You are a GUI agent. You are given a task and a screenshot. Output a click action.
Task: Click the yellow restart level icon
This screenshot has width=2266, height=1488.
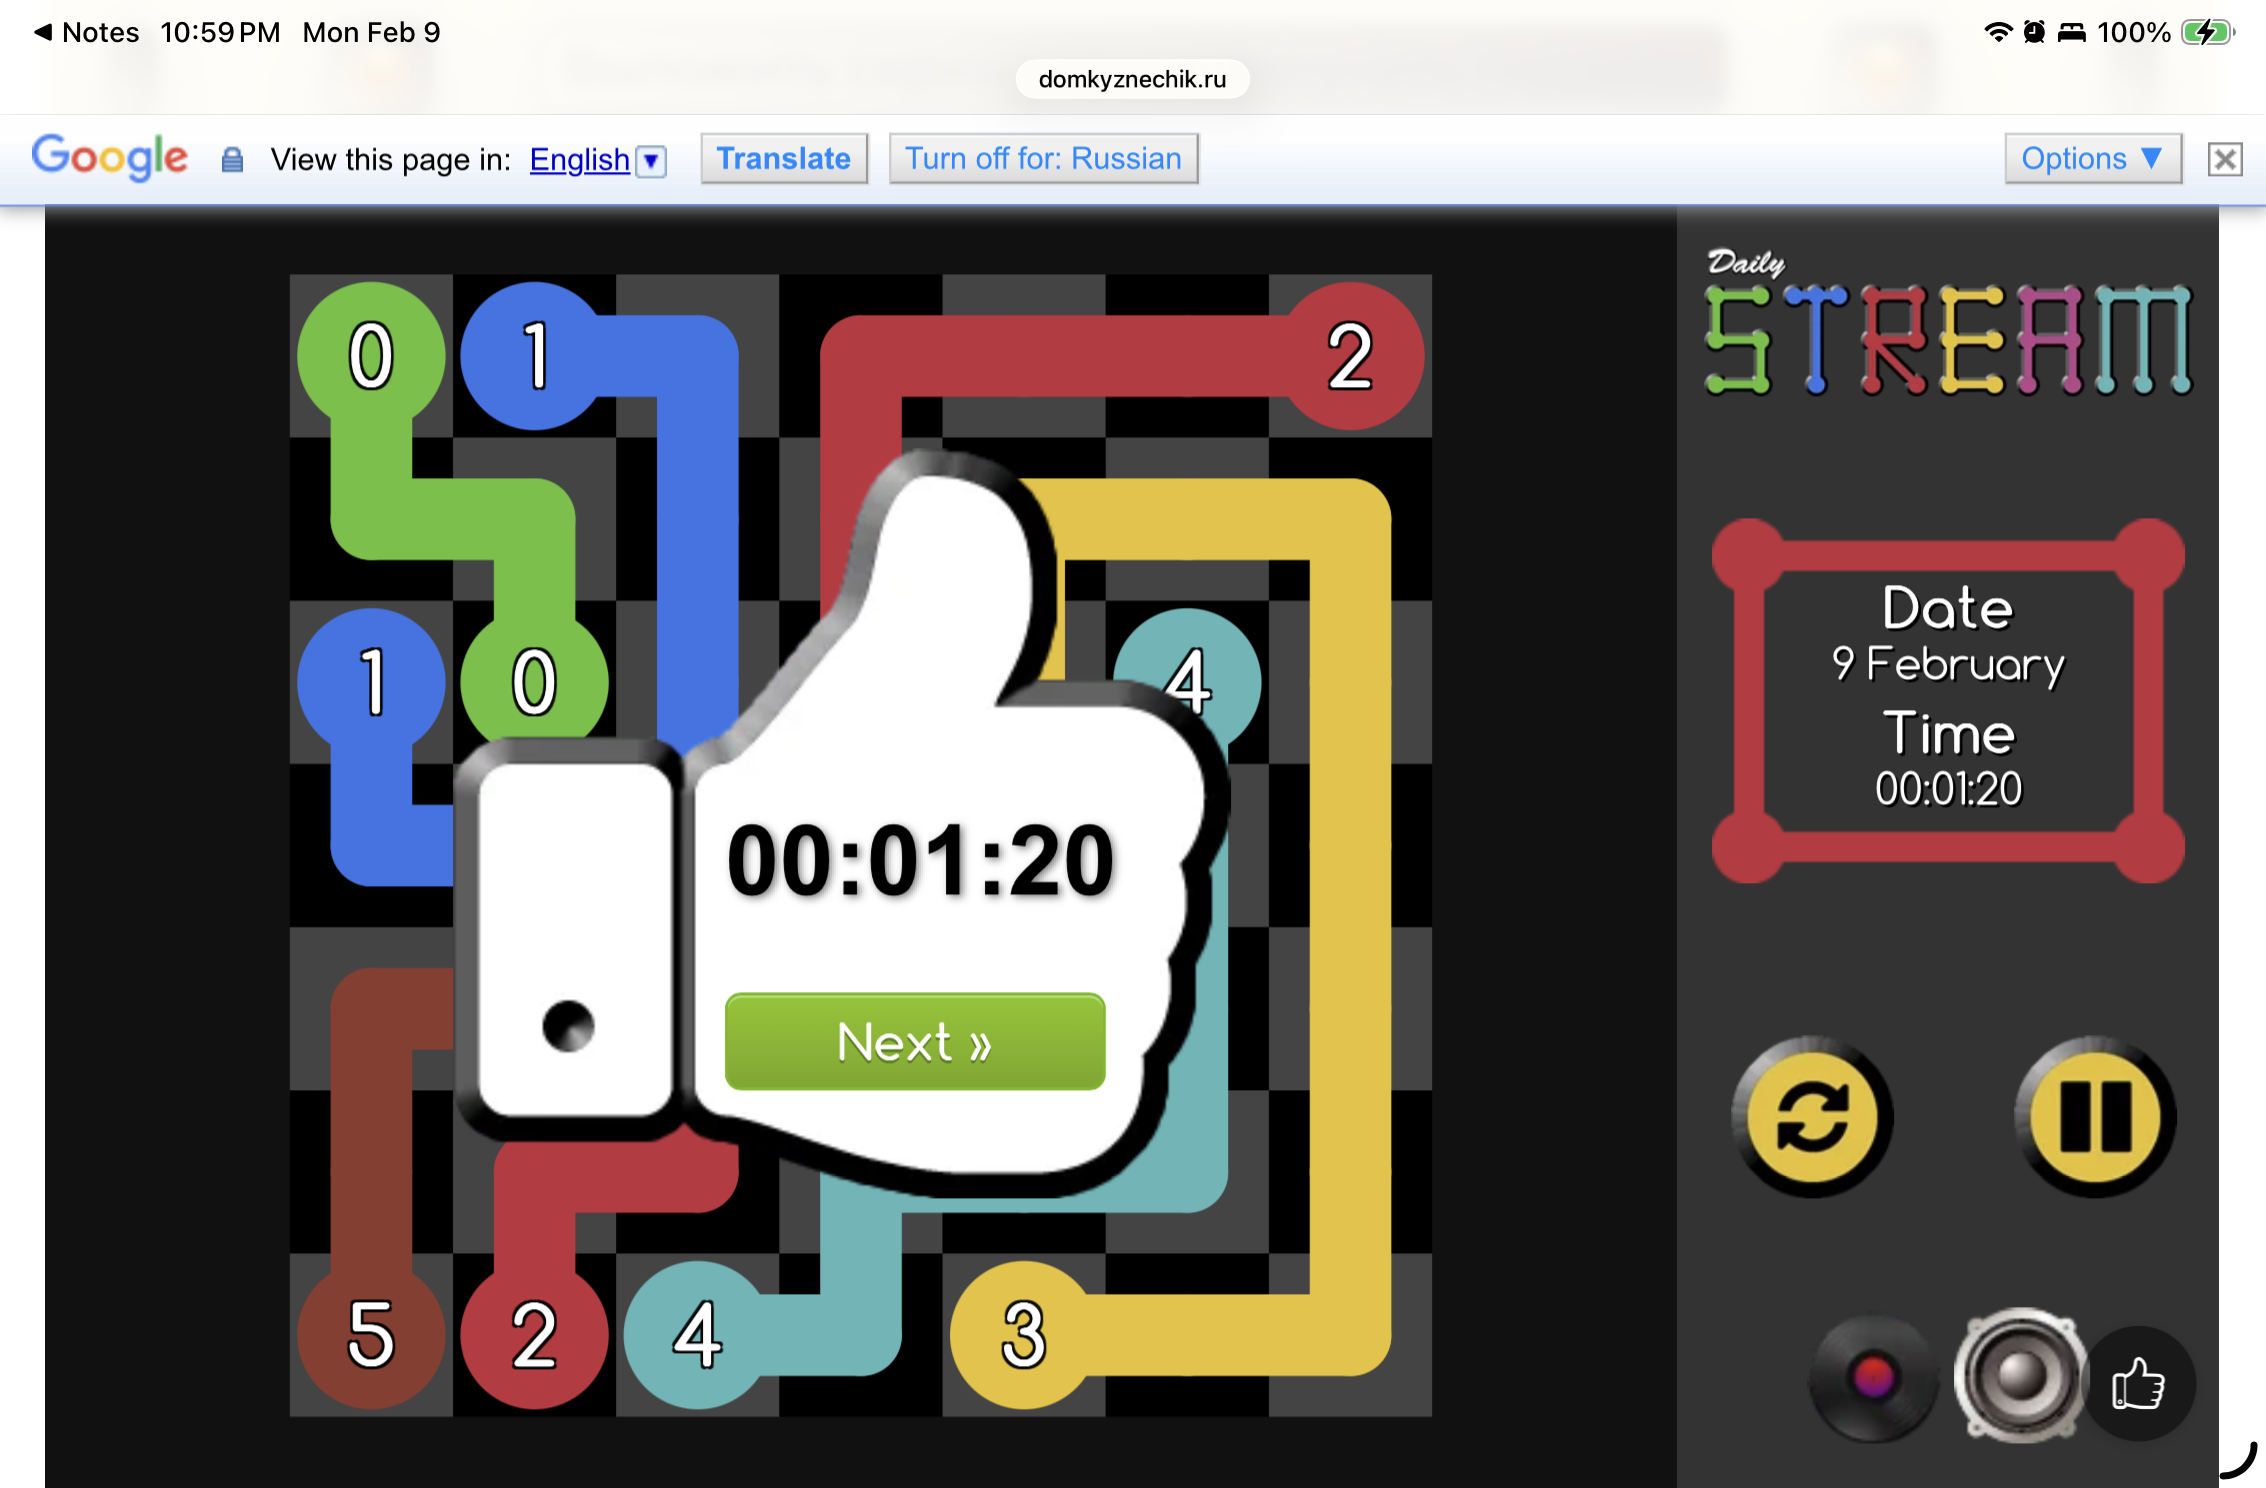click(1812, 1117)
